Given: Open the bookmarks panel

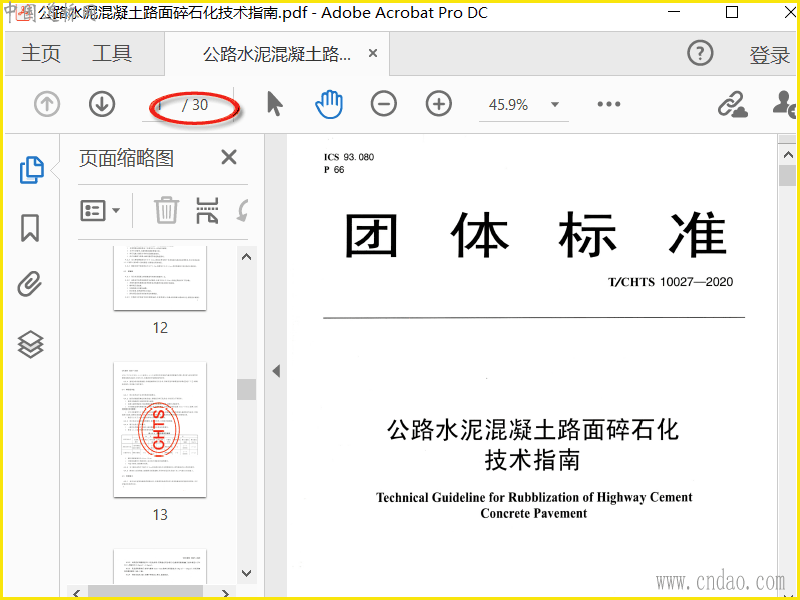Looking at the screenshot, I should [x=30, y=228].
